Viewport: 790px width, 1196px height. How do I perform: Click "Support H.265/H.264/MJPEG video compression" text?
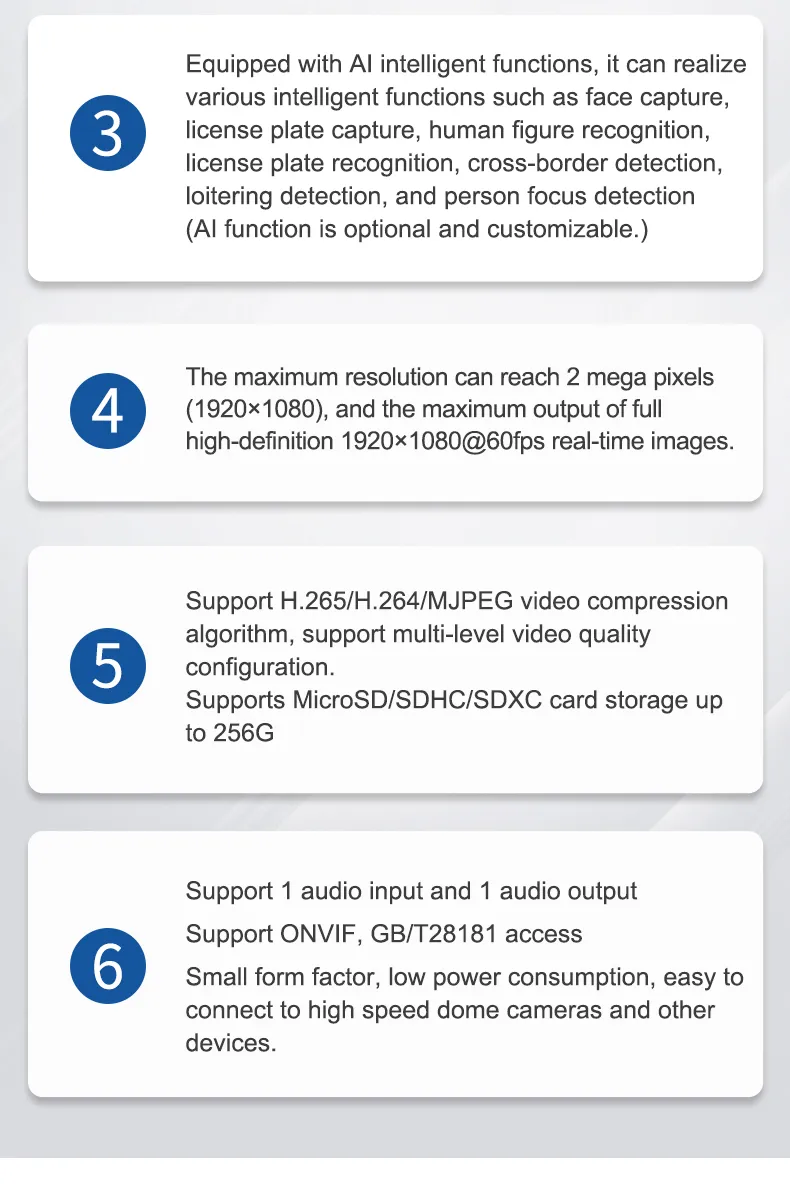point(457,601)
